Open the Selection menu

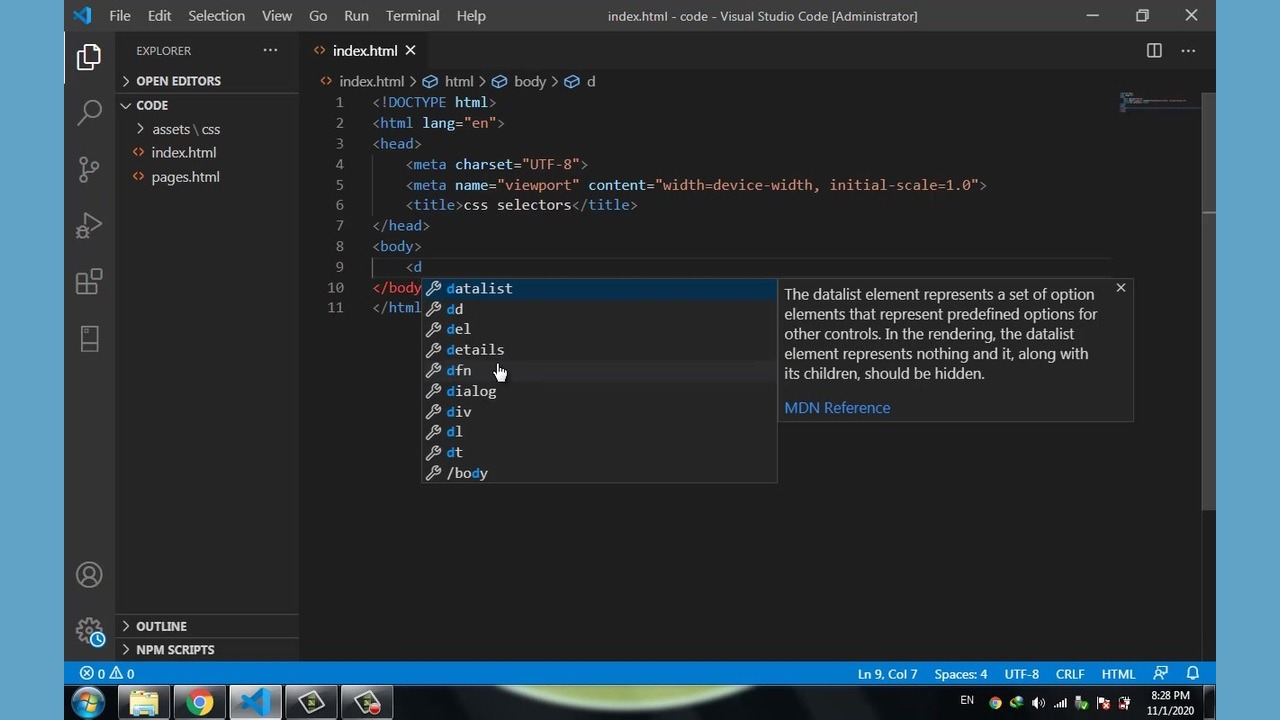pos(216,16)
